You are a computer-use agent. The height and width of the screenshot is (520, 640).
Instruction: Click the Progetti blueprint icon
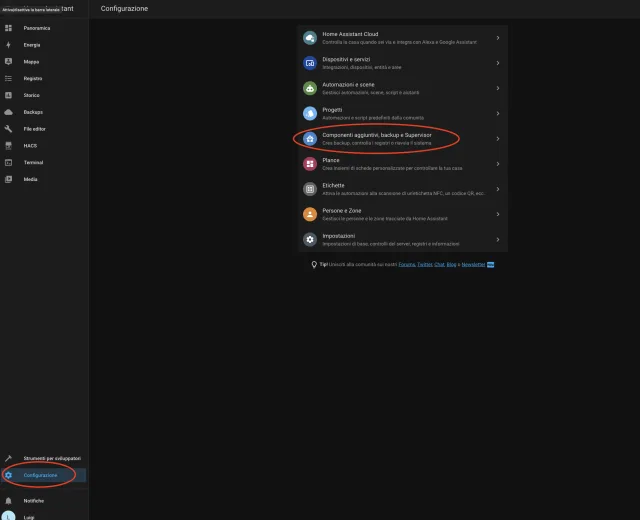click(x=310, y=113)
